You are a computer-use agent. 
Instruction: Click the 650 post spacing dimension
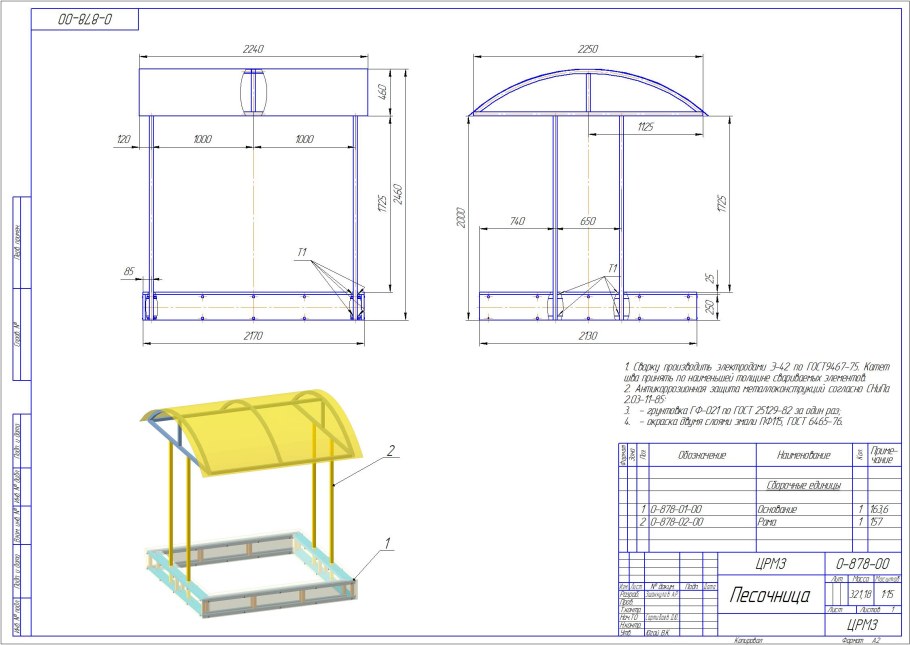(x=587, y=222)
